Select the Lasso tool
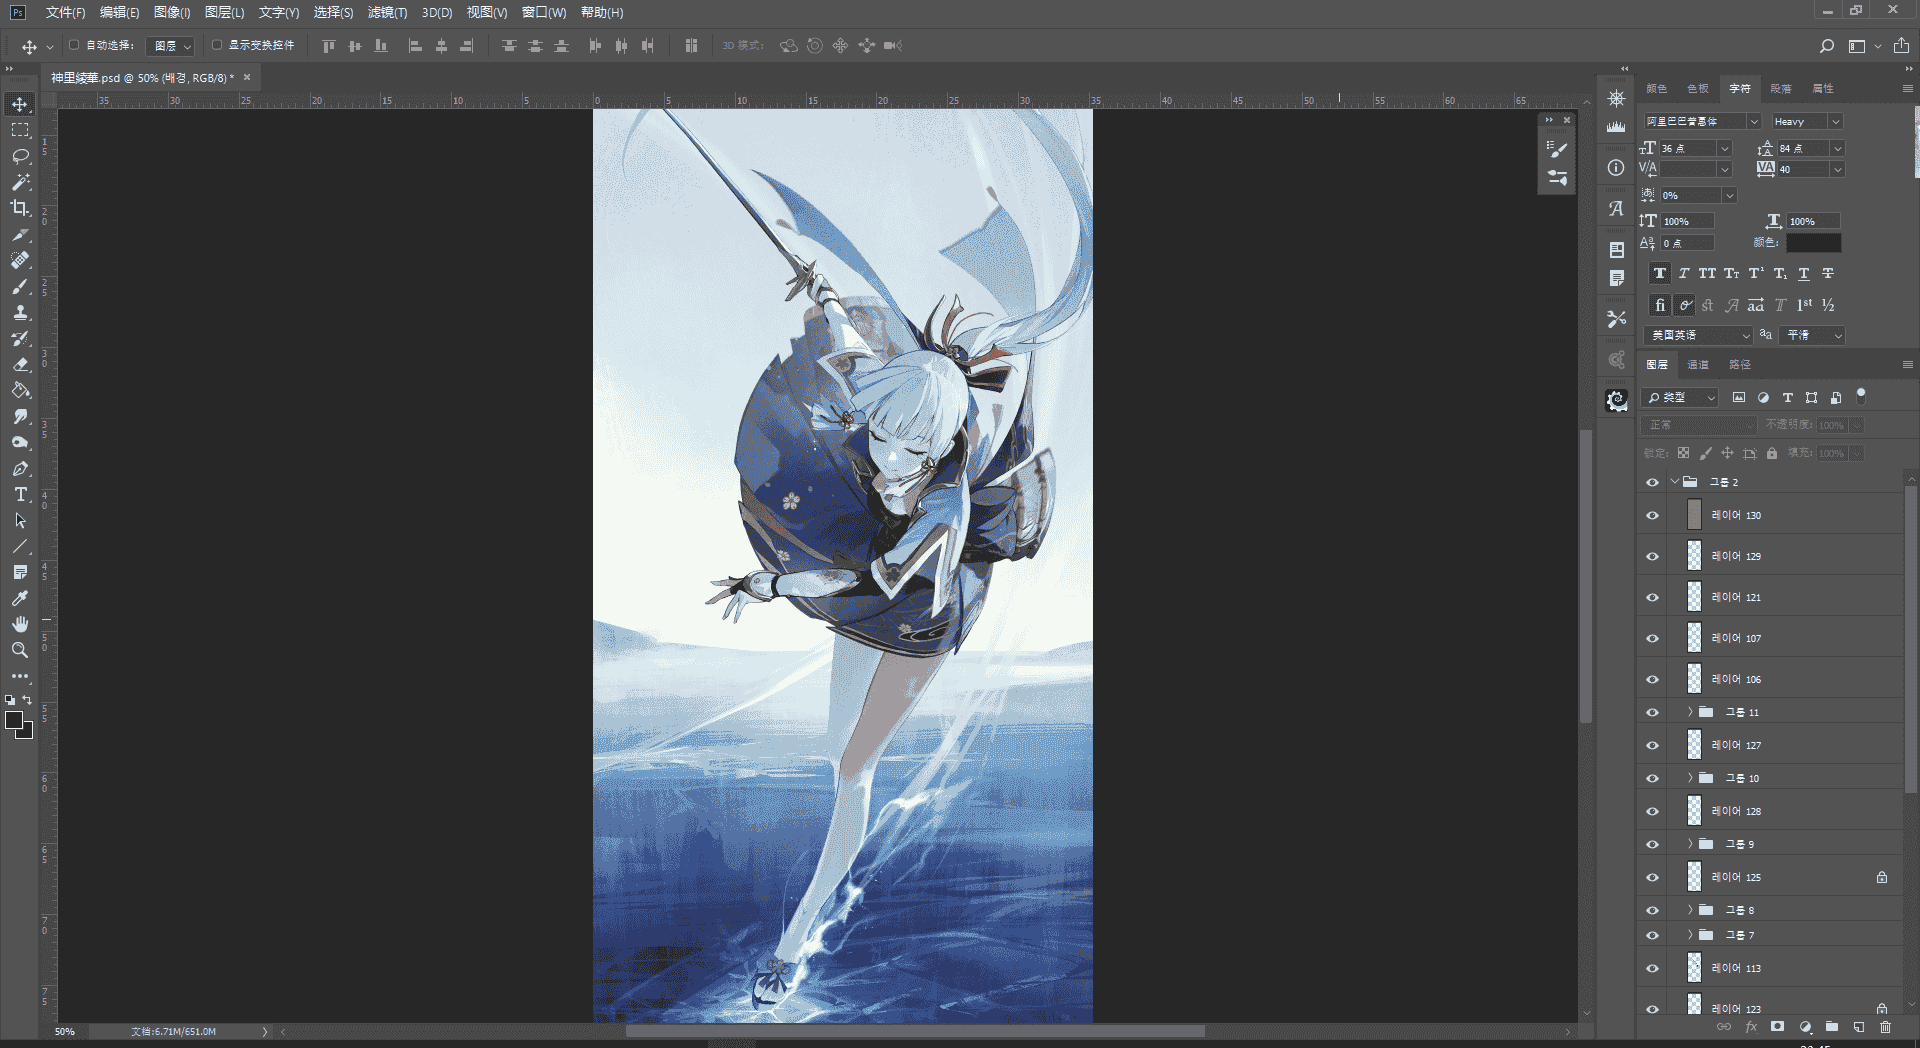This screenshot has height=1048, width=1920. pos(20,156)
